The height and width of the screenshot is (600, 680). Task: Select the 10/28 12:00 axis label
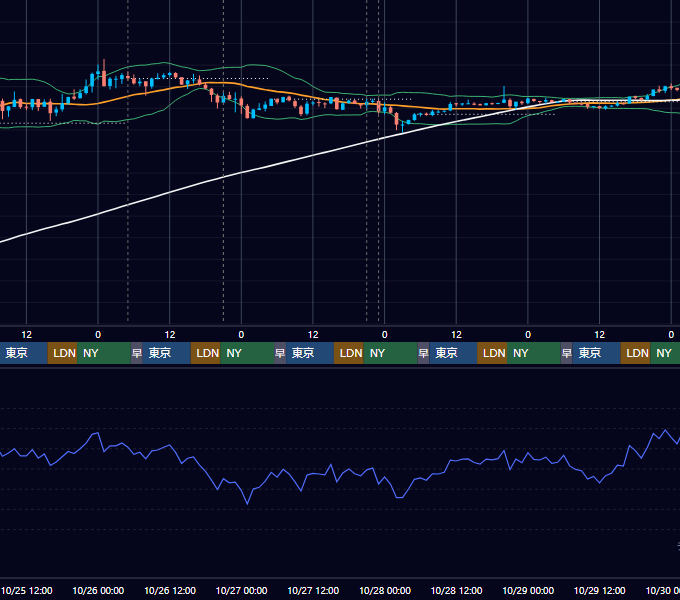[456, 590]
